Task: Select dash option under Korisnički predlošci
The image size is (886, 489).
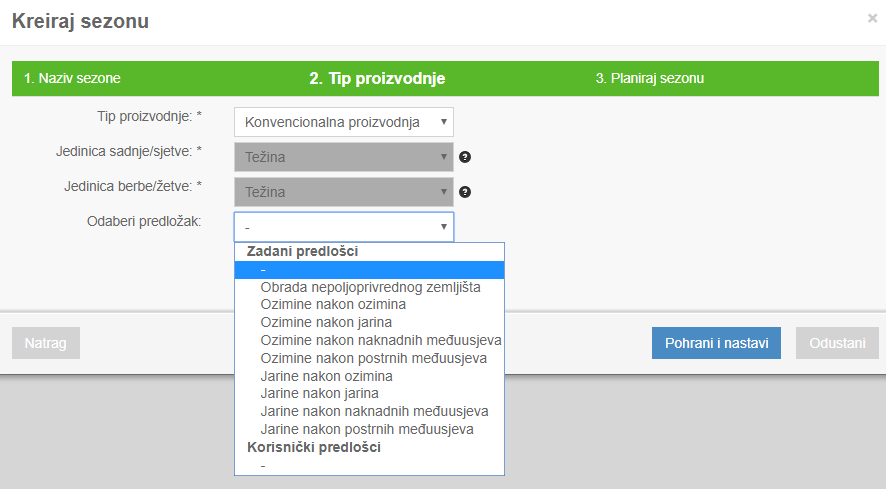Action: pyautogui.click(x=370, y=466)
